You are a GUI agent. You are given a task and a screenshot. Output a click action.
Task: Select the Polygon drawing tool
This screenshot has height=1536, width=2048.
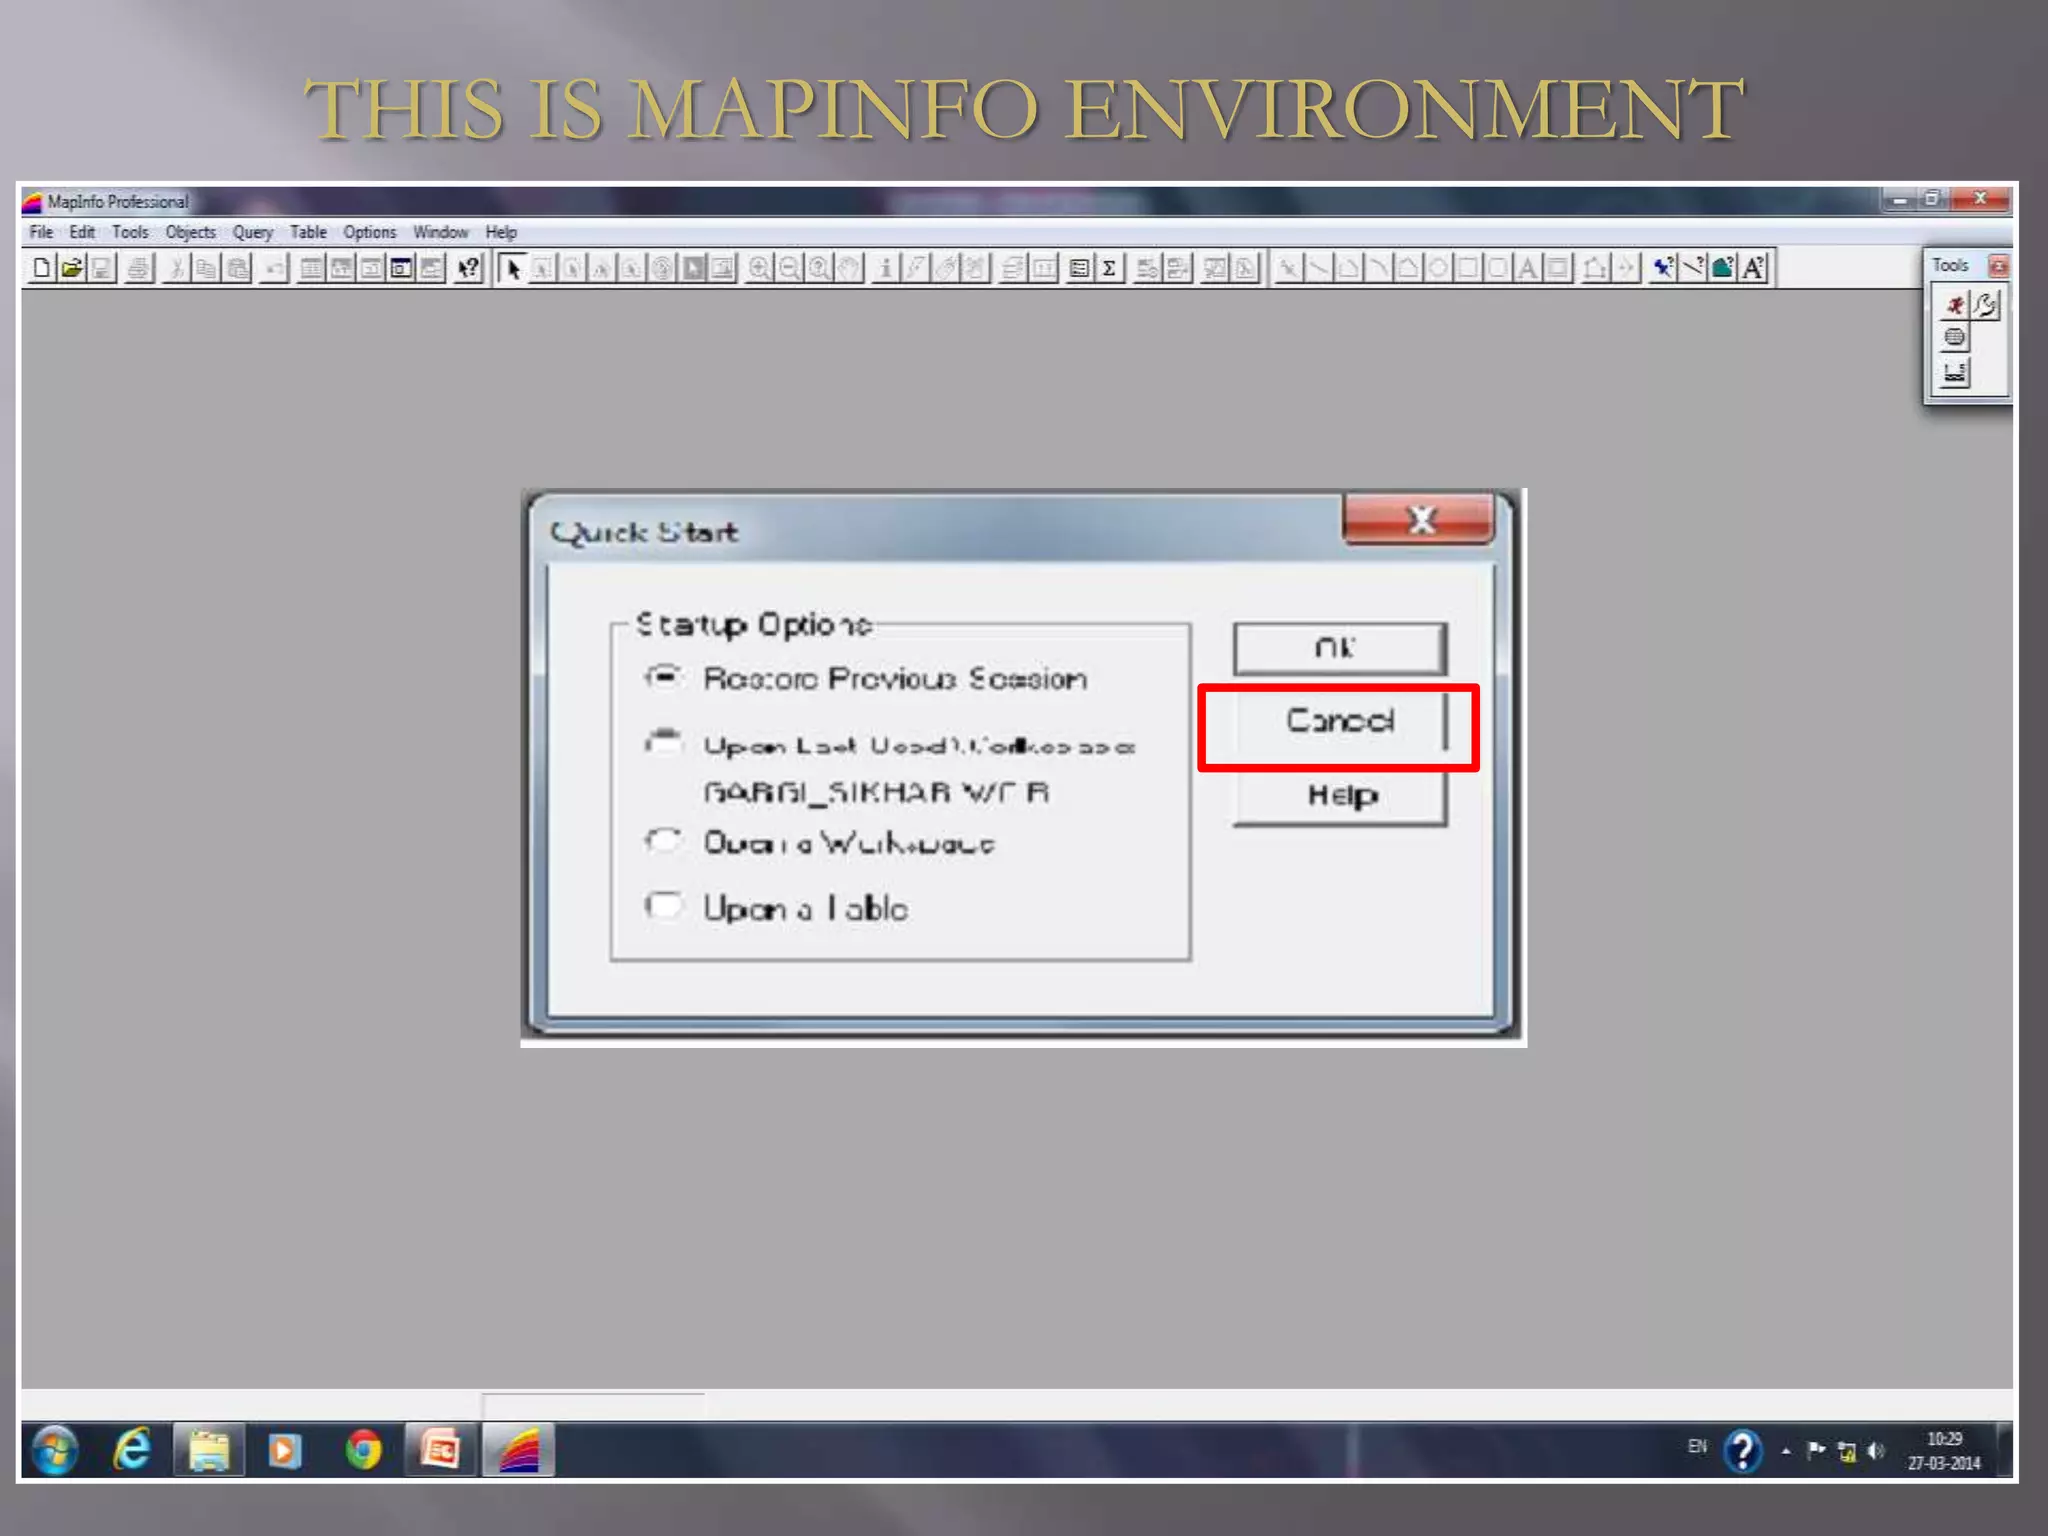[1407, 268]
